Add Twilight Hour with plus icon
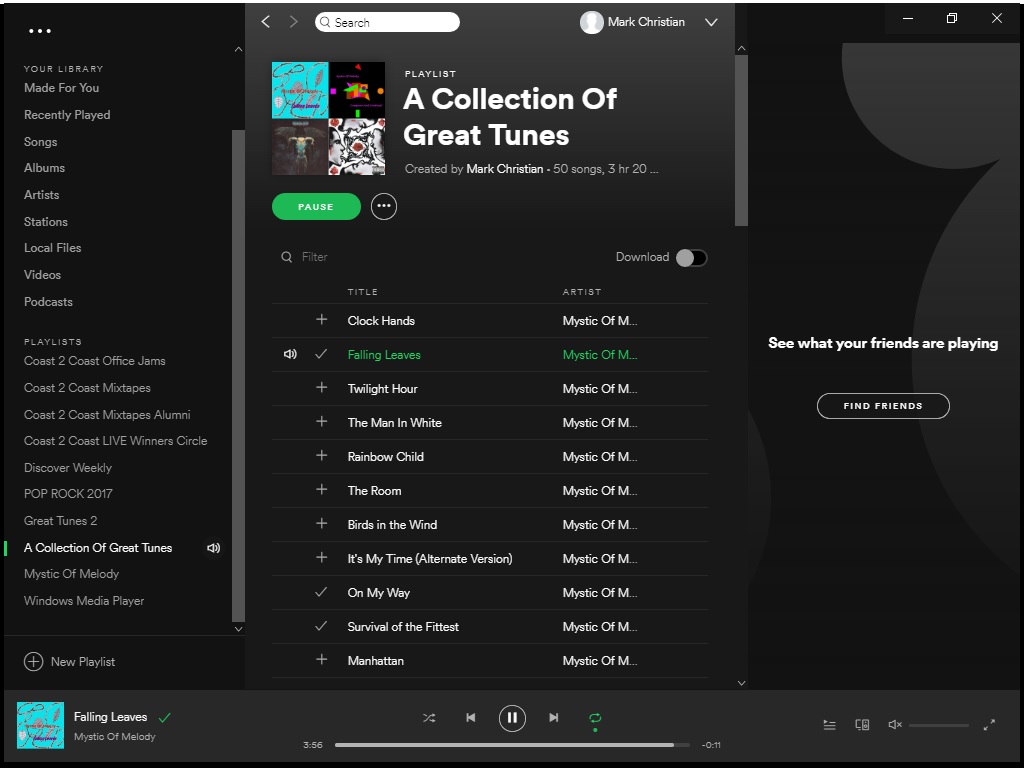 point(321,387)
